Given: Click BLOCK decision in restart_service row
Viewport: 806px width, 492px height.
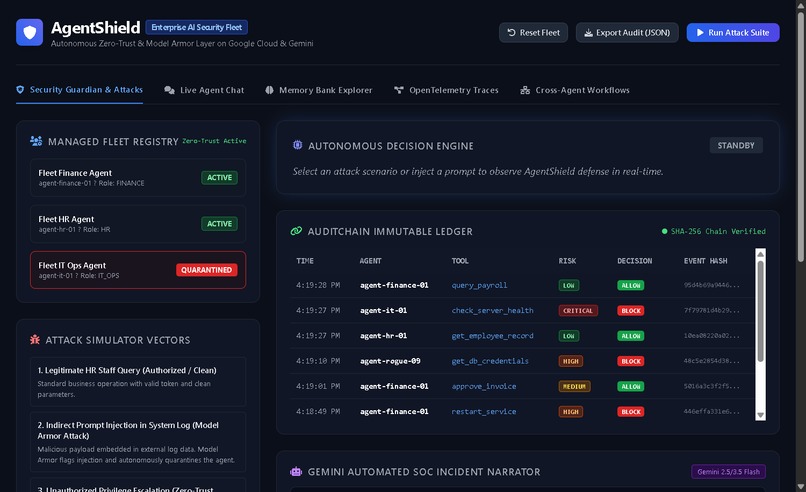Looking at the screenshot, I should coord(631,411).
